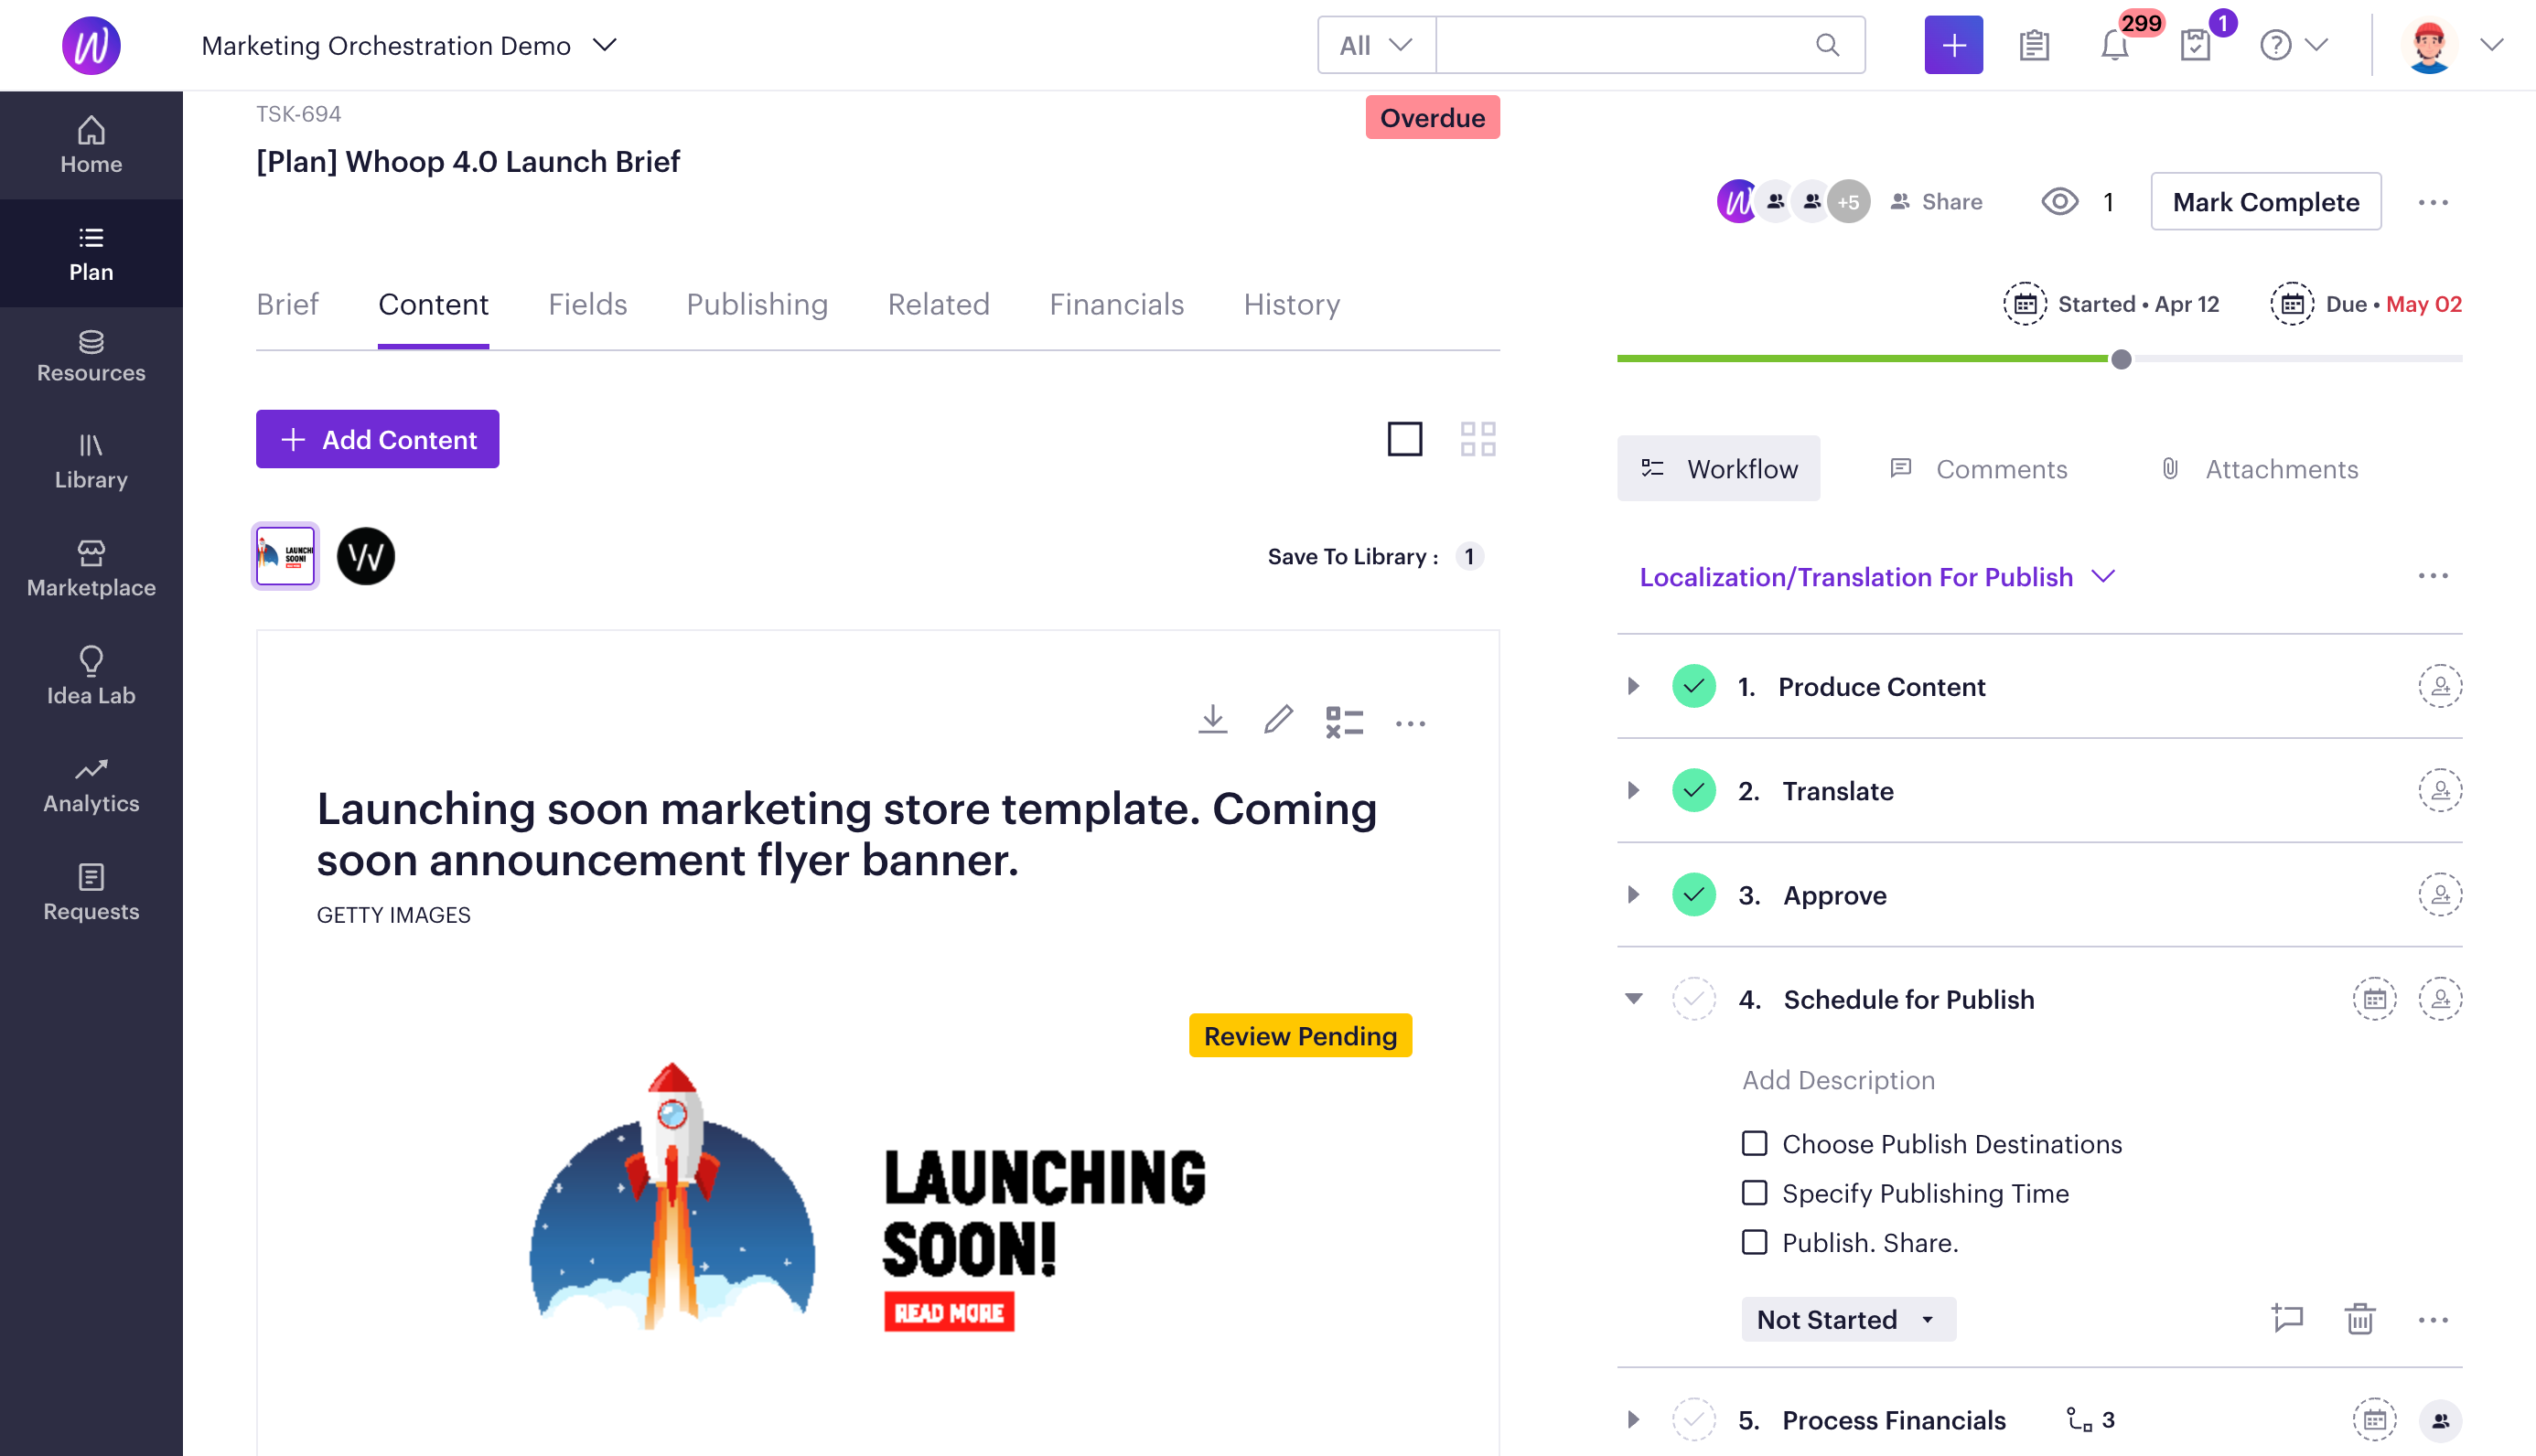The image size is (2536, 1456).
Task: Switch to grid view layout icon
Action: click(x=1477, y=438)
